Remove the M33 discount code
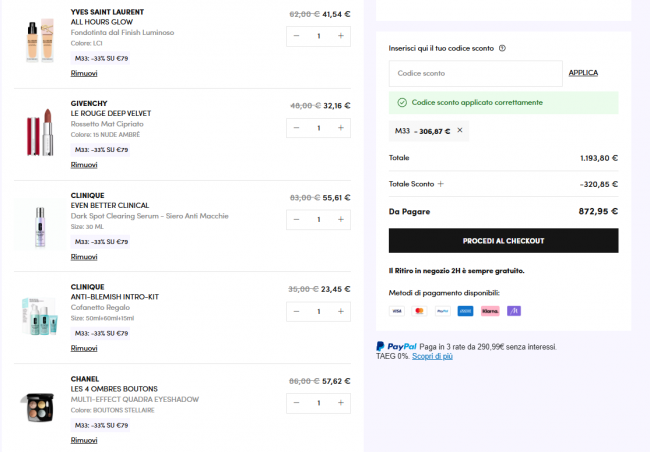 tap(460, 131)
